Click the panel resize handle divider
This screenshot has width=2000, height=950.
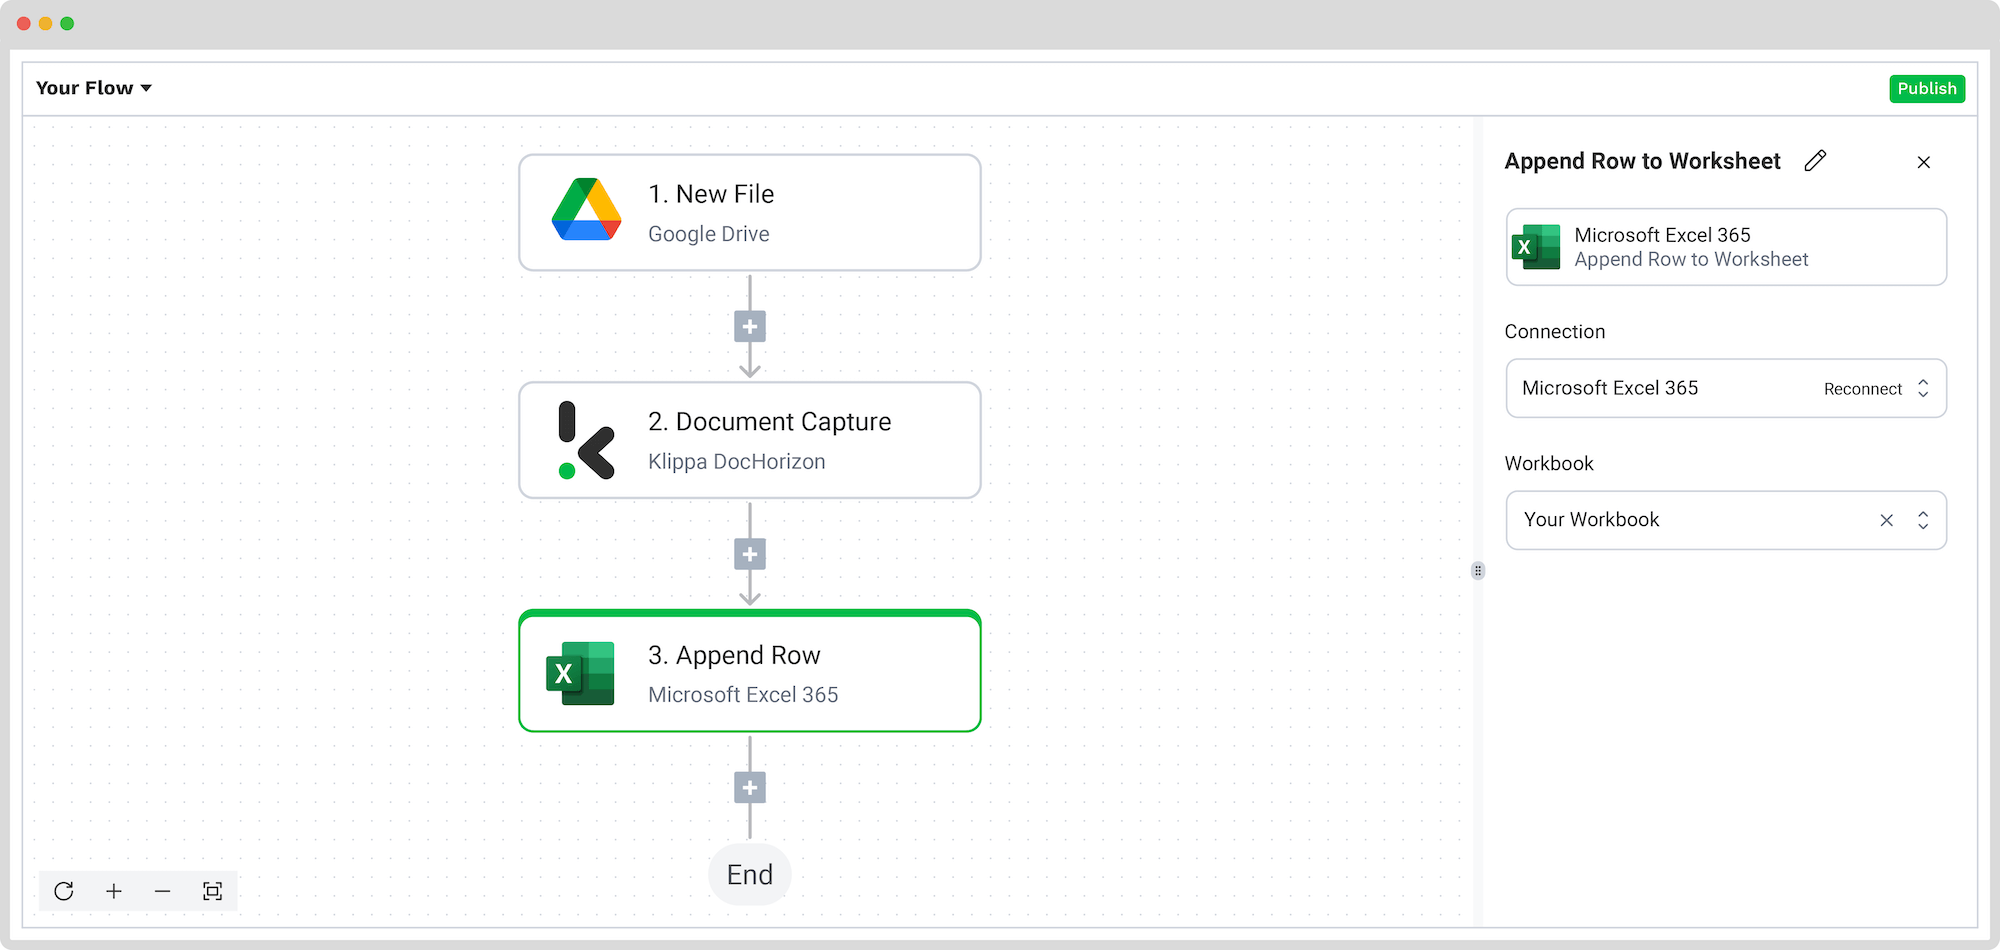click(x=1478, y=571)
